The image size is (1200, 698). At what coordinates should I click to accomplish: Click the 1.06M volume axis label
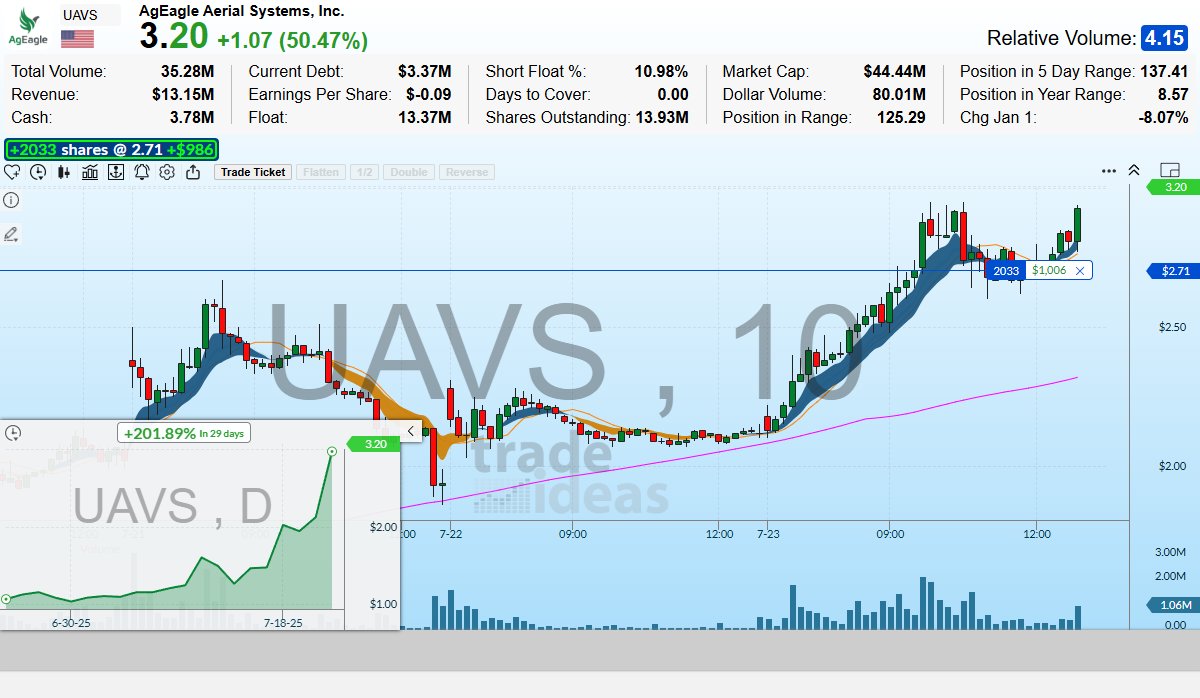pyautogui.click(x=1174, y=605)
